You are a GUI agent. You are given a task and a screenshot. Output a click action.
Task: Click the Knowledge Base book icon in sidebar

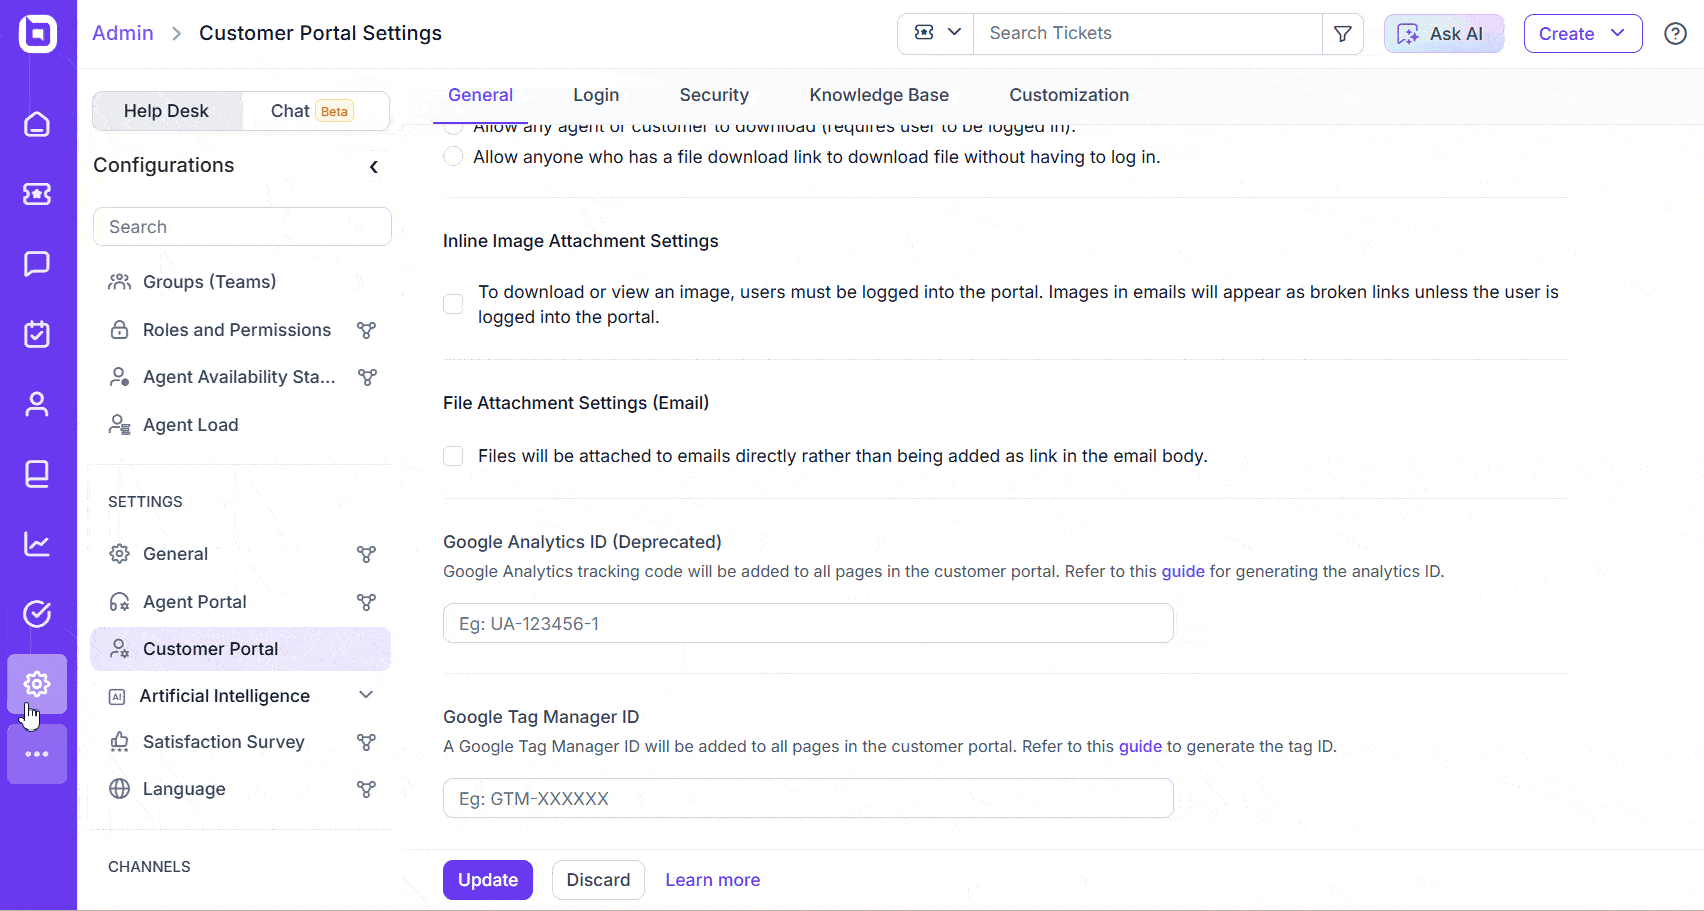37,474
